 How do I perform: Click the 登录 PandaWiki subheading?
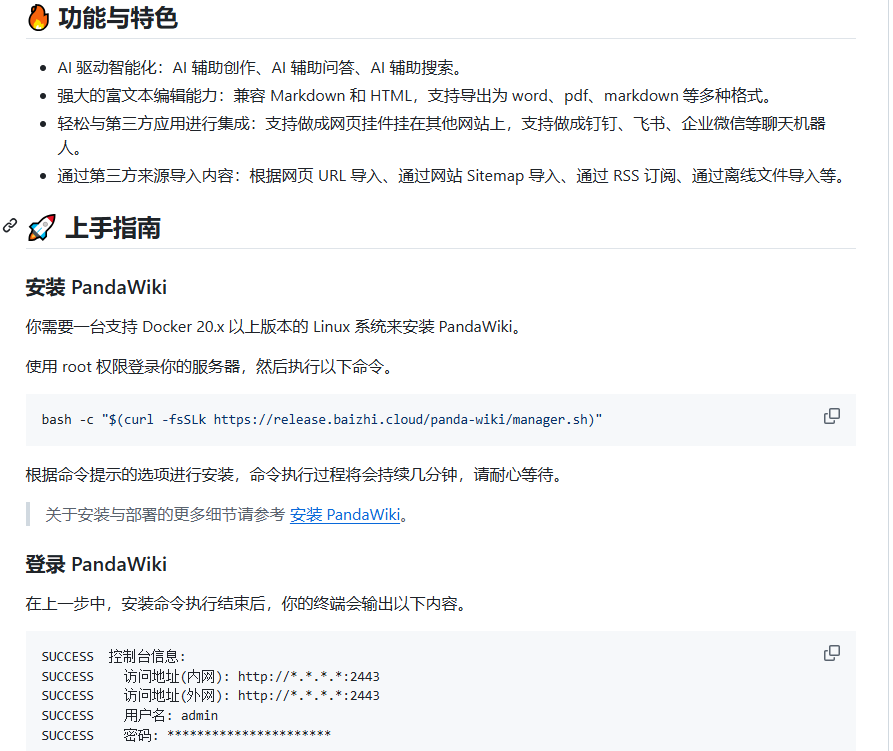coord(96,564)
